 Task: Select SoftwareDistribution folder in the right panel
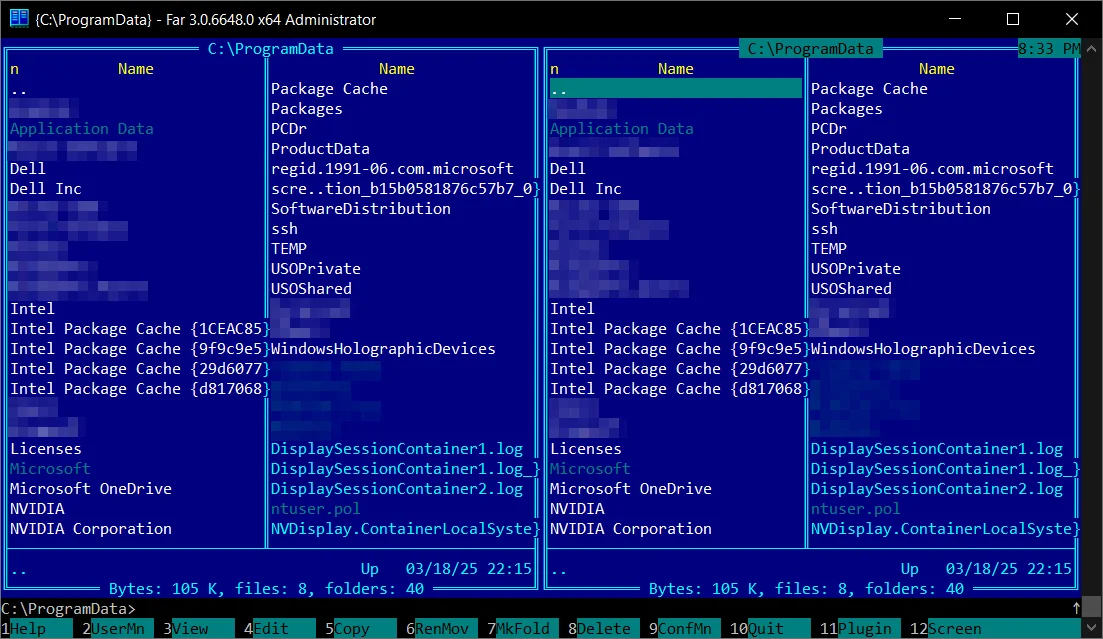pos(900,209)
